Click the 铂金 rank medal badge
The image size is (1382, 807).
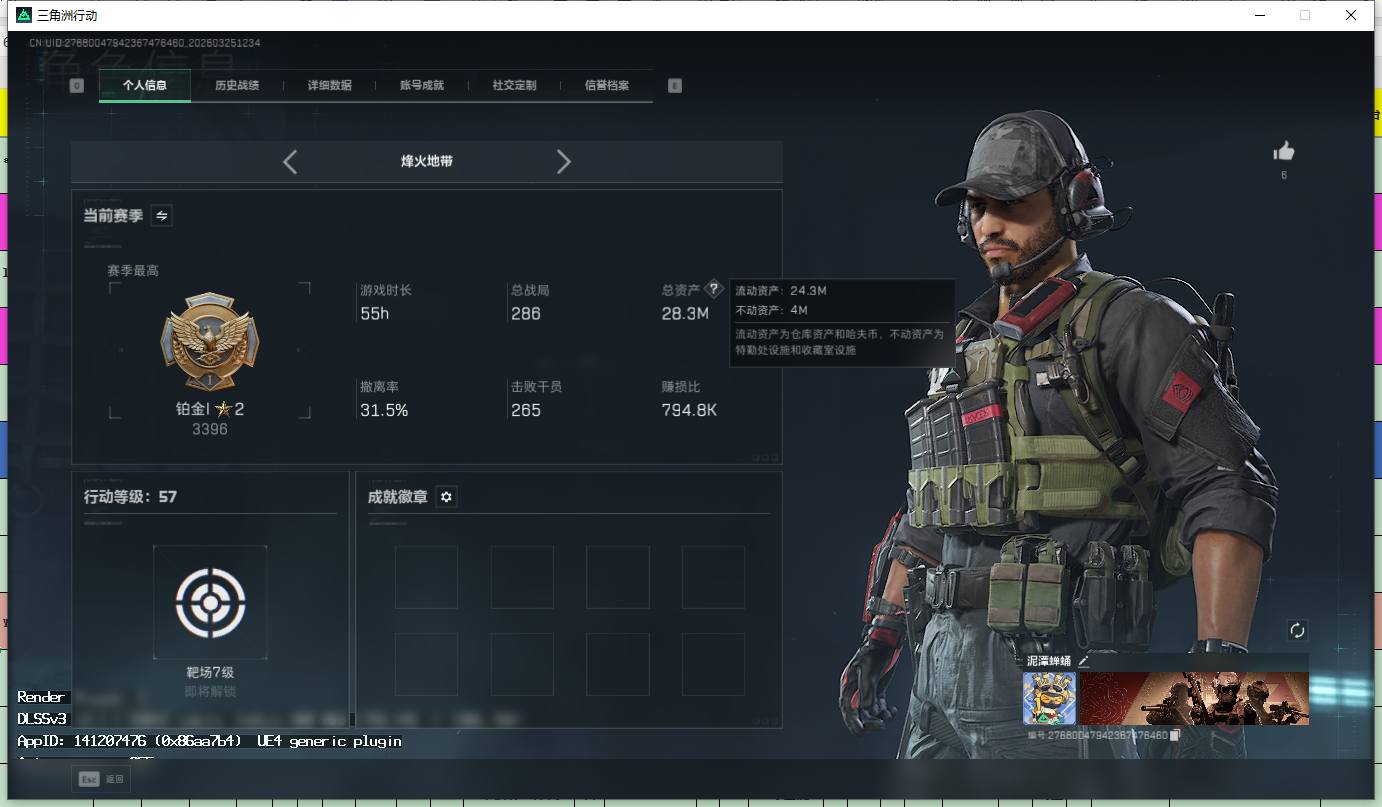[210, 343]
